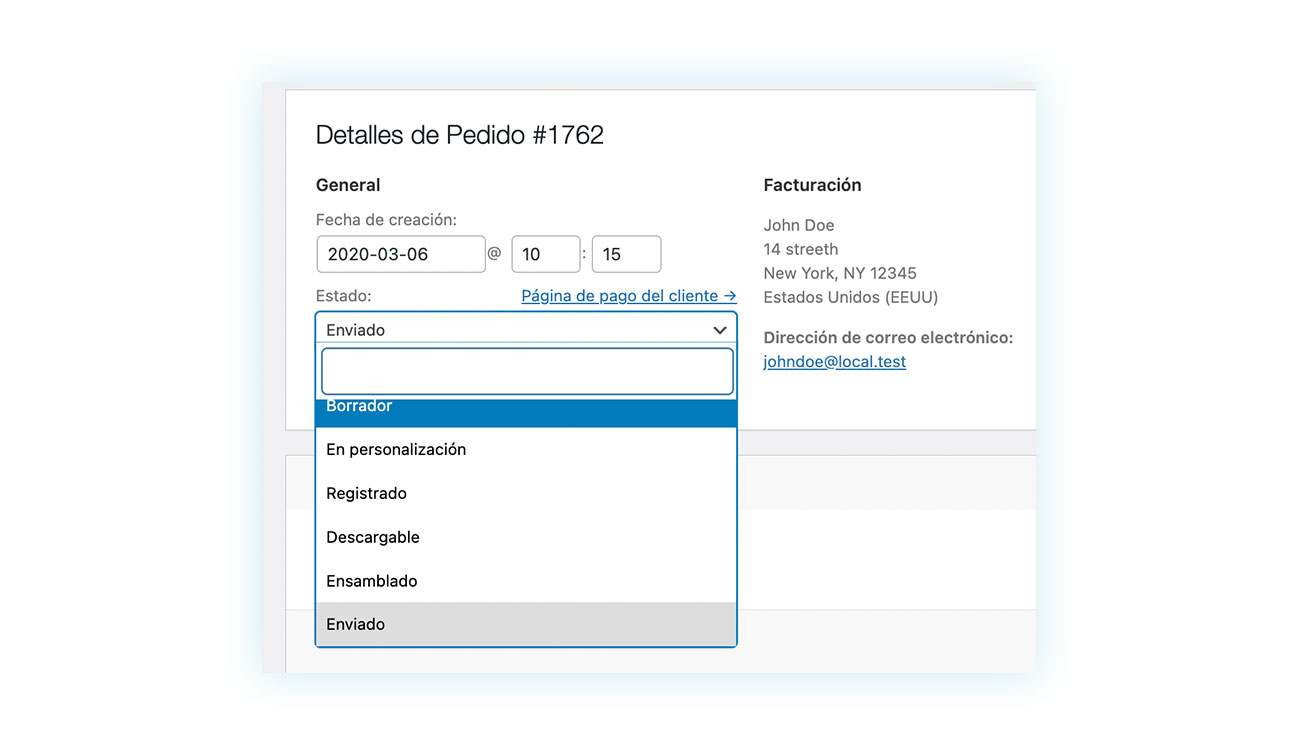The height and width of the screenshot is (755, 1300).
Task: Edit the hour field showing 10
Action: tap(546, 254)
